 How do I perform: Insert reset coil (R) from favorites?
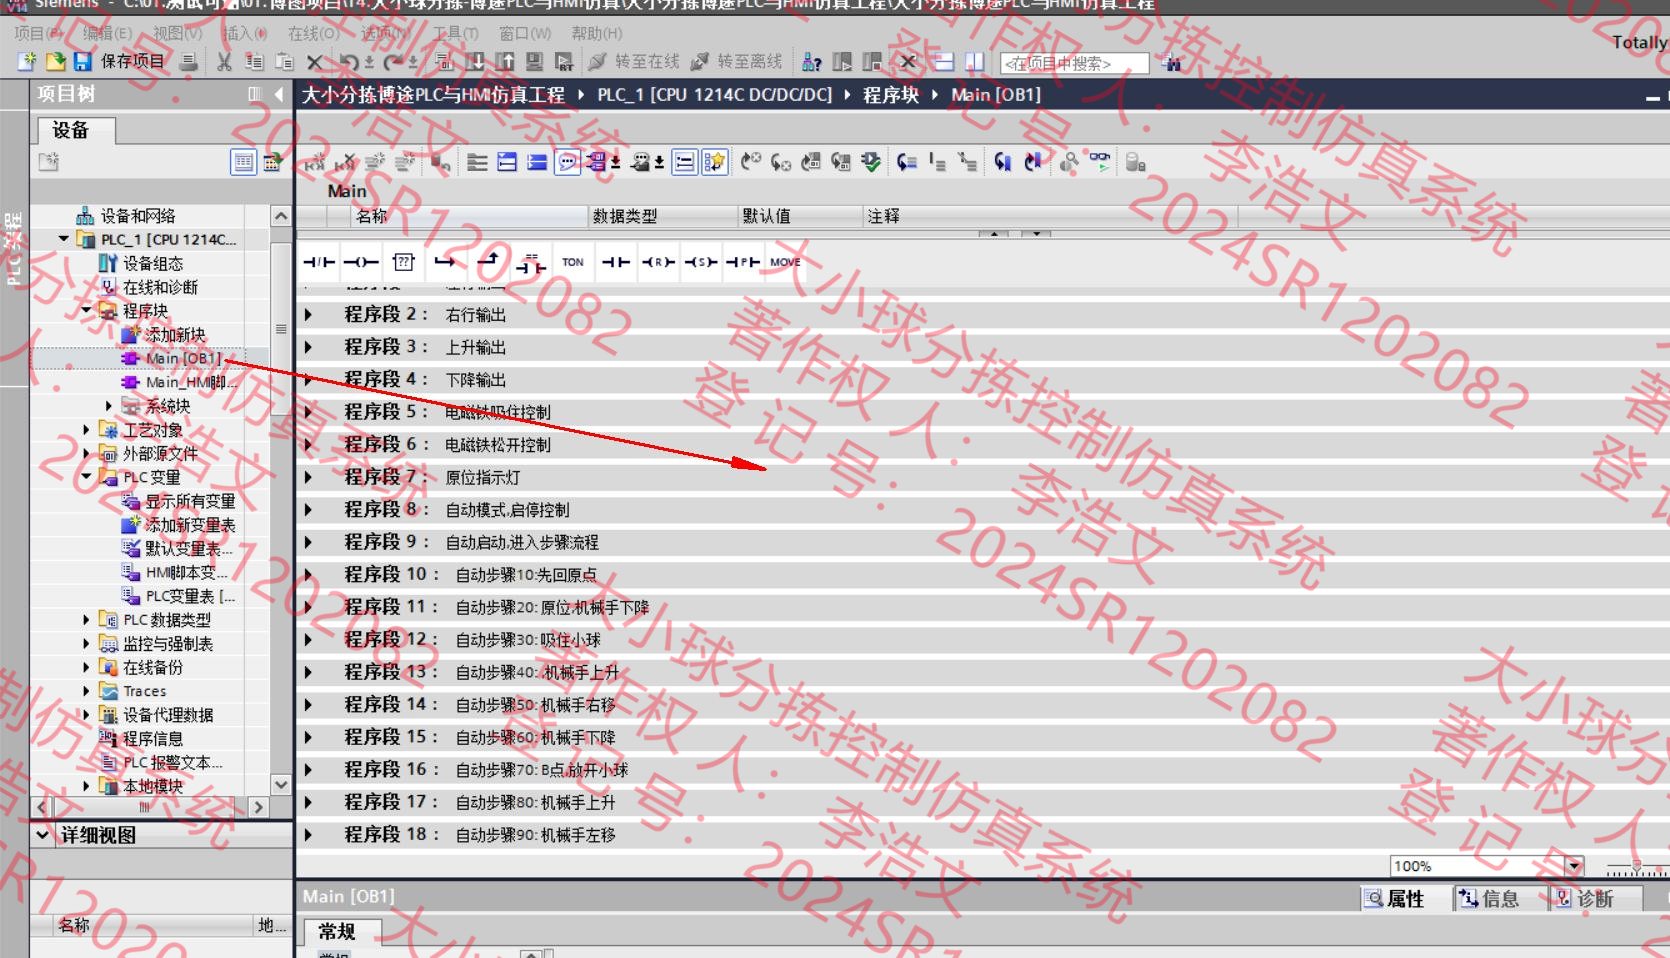click(658, 262)
